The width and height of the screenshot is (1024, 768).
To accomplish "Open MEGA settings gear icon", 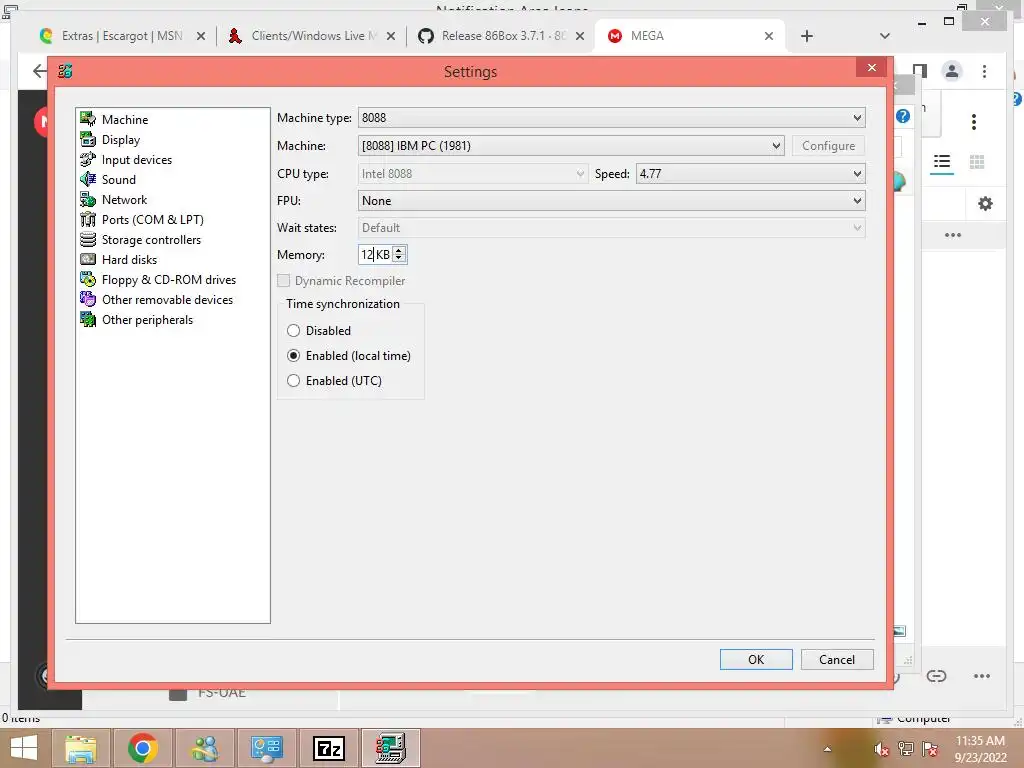I will 985,204.
